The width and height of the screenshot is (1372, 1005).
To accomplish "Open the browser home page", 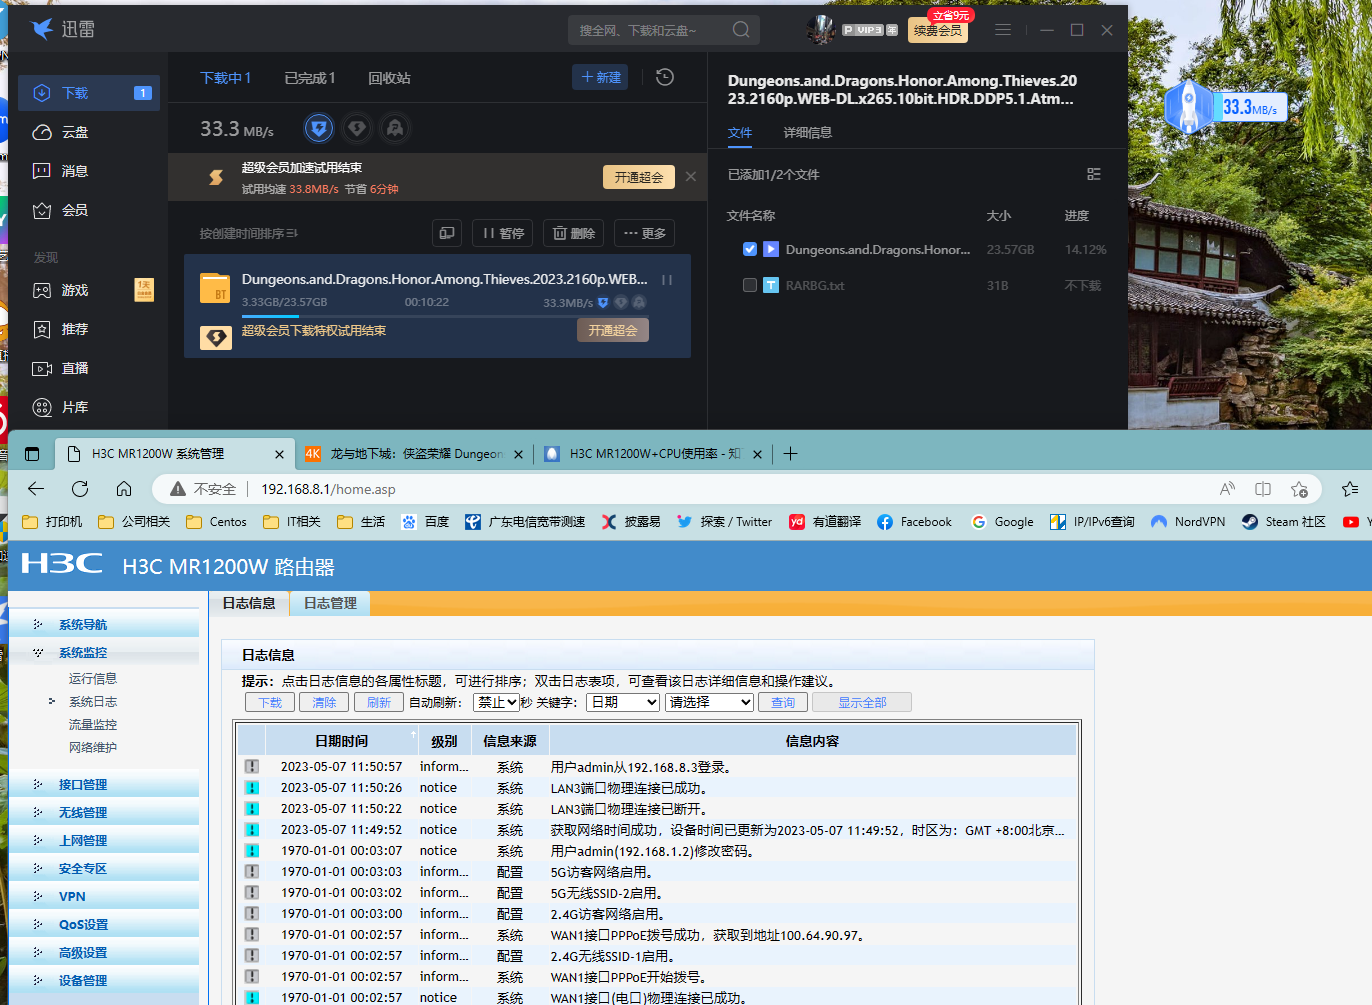I will pyautogui.click(x=124, y=489).
